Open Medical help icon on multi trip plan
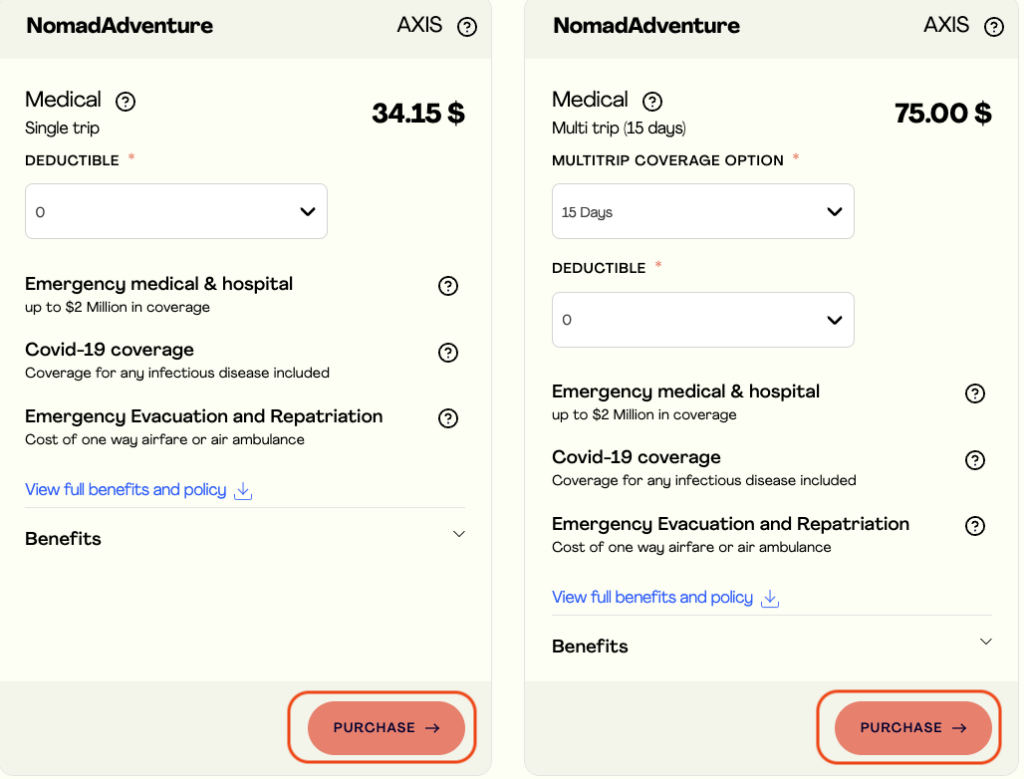The image size is (1024, 779). [652, 101]
